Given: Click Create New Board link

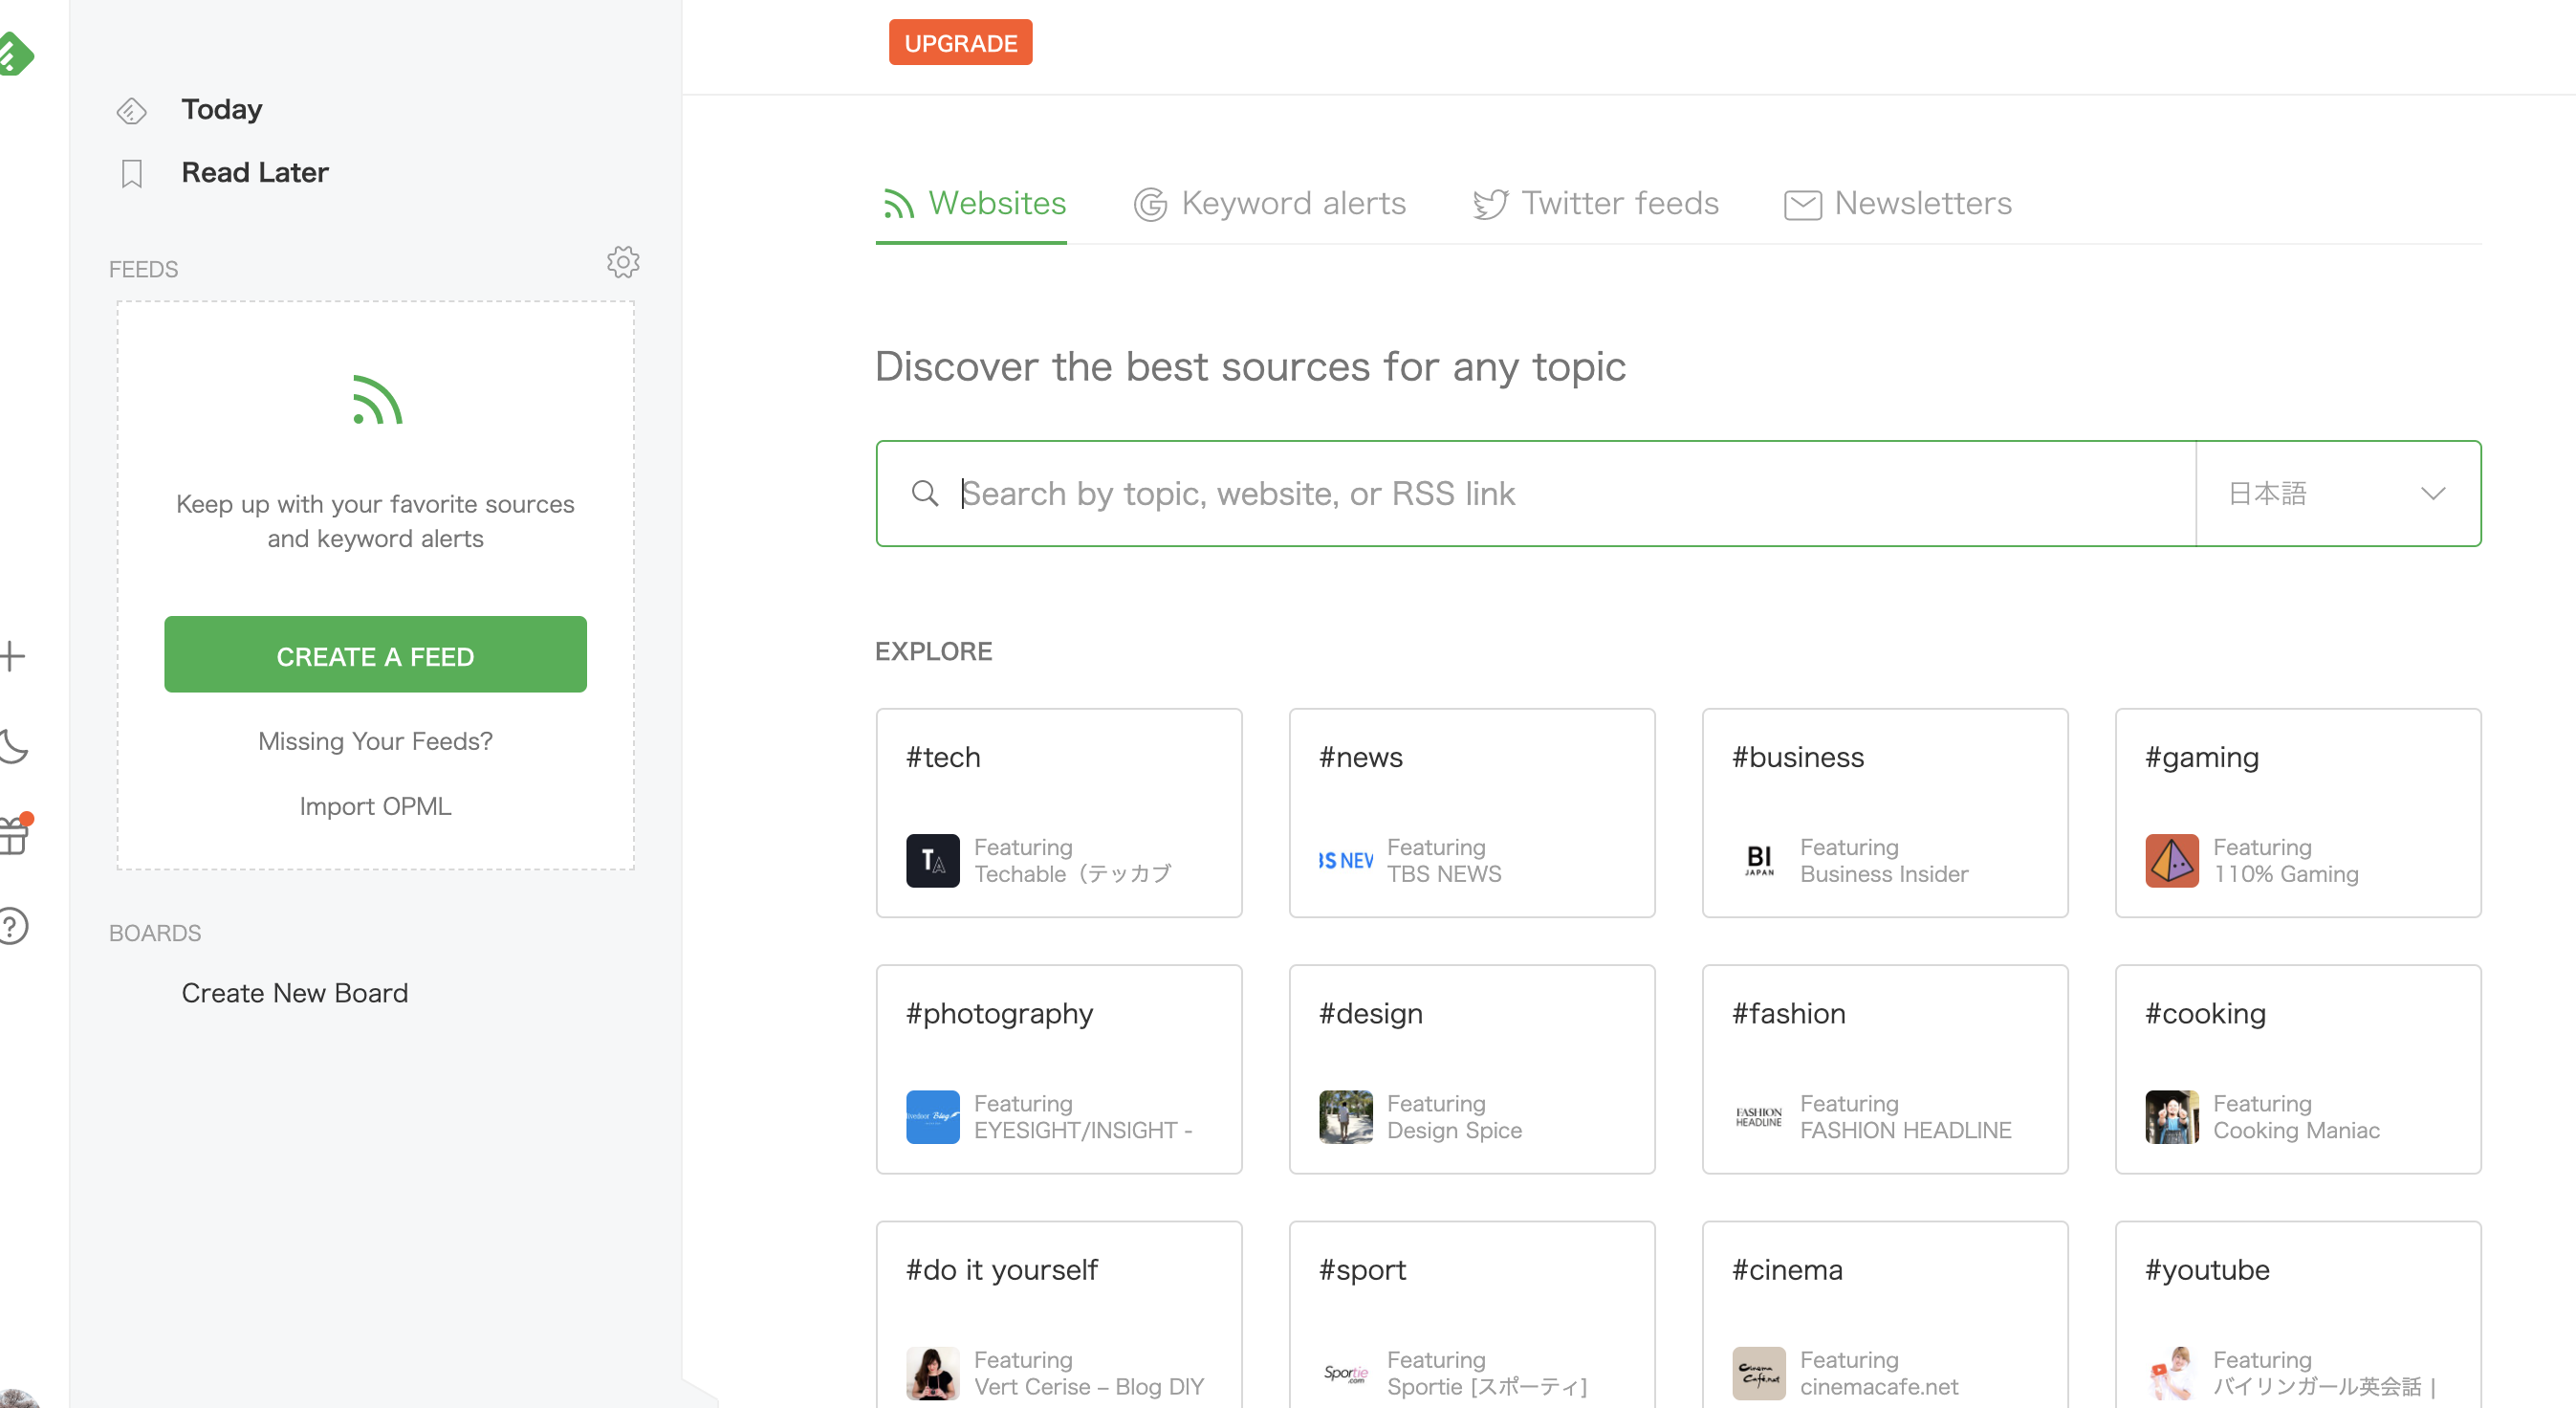Looking at the screenshot, I should 294,993.
